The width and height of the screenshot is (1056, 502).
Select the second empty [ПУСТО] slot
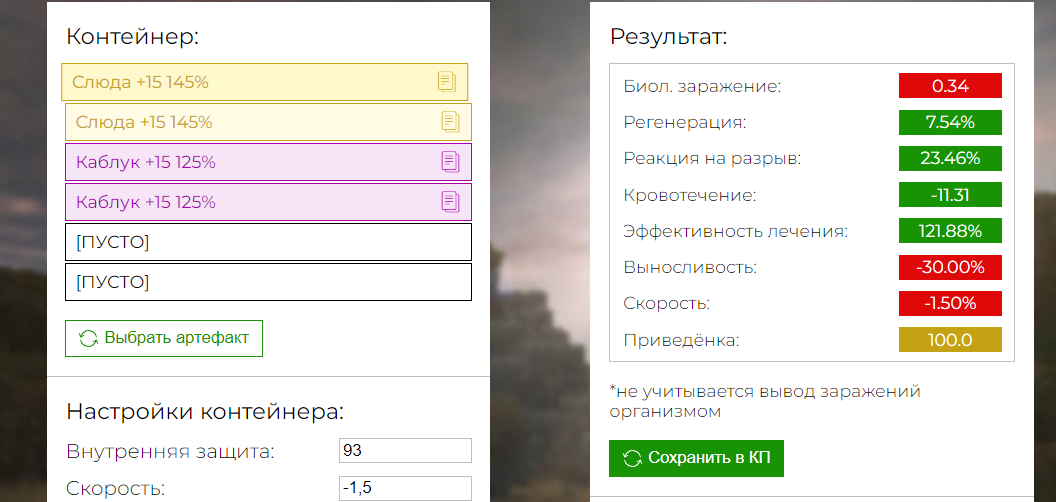269,282
